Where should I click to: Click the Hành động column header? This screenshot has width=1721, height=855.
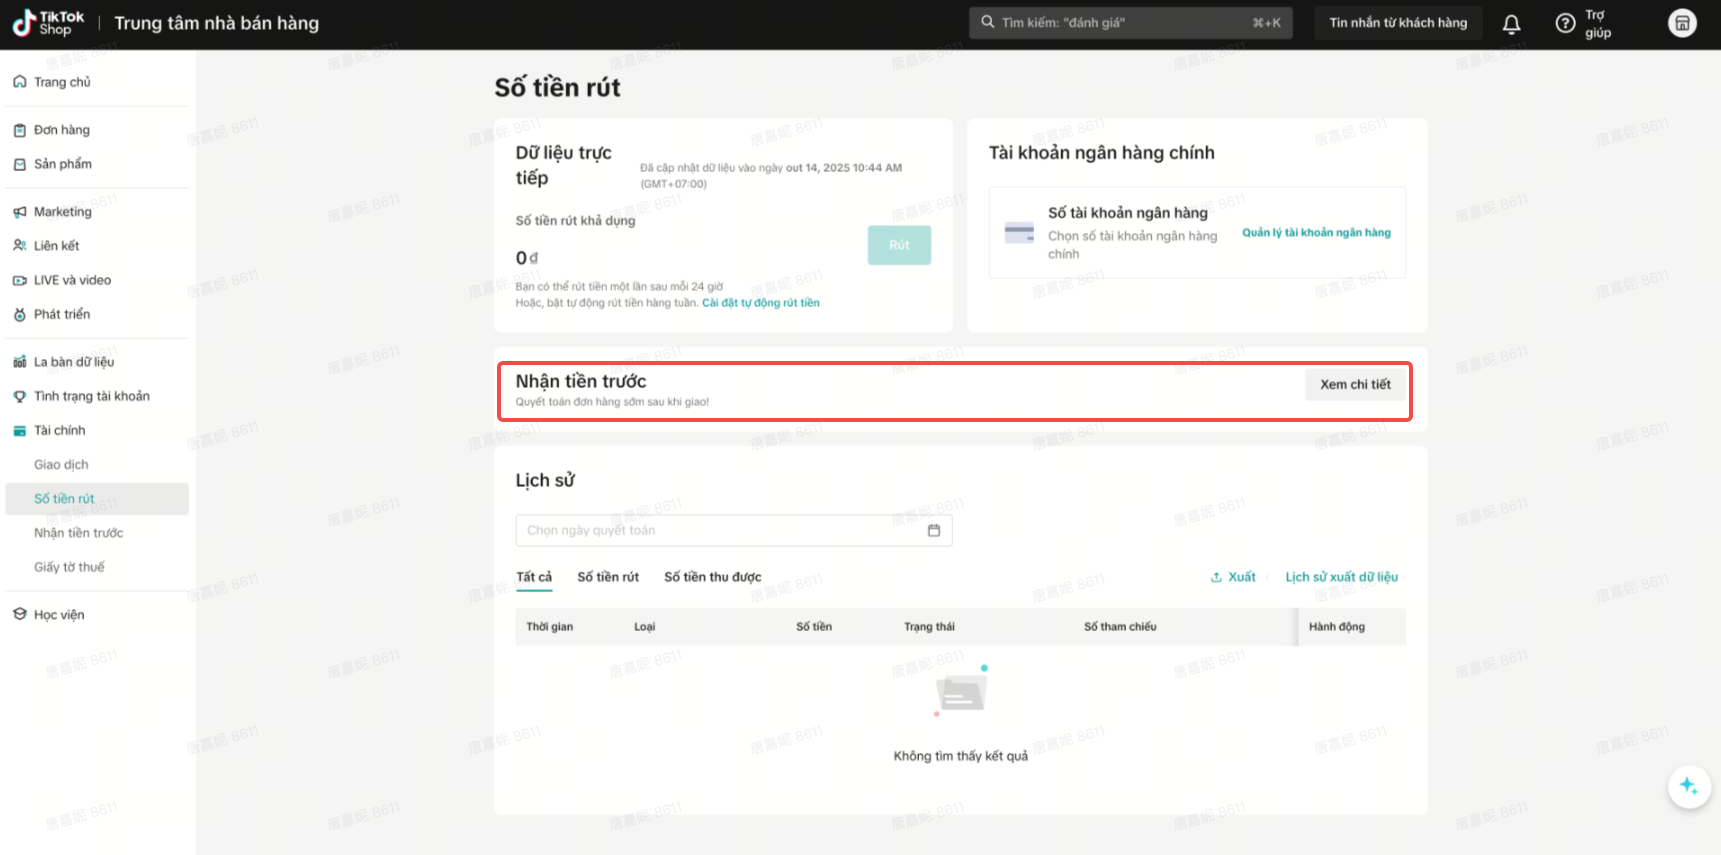click(1337, 627)
